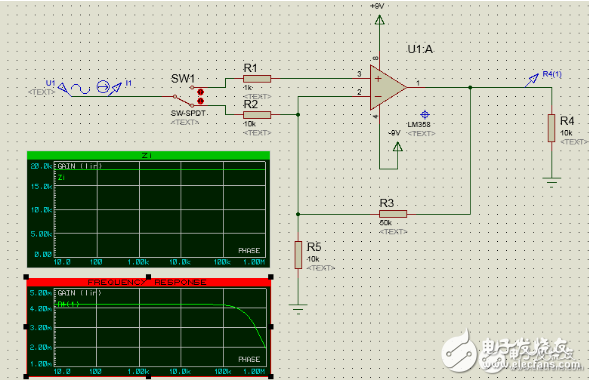
Task: Click the lower red actuator dot on SW1
Action: [201, 101]
